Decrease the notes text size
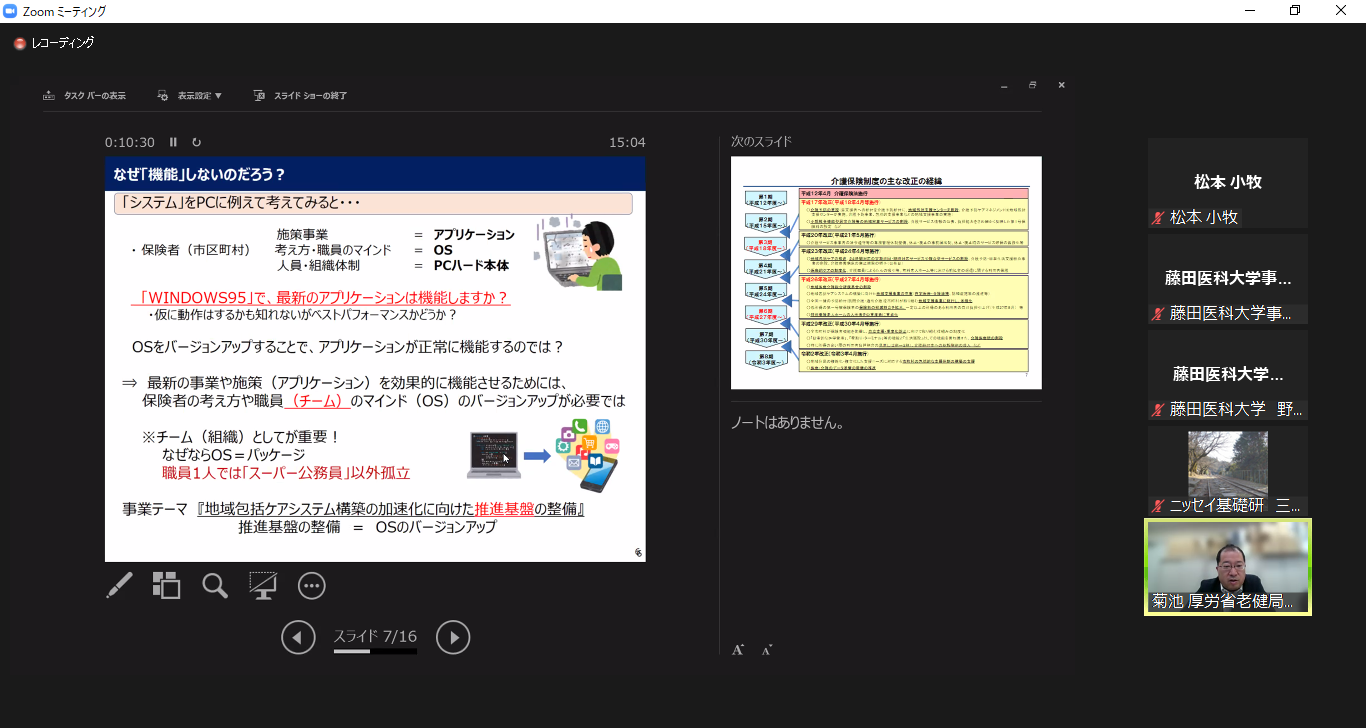The height and width of the screenshot is (728, 1366). (767, 650)
